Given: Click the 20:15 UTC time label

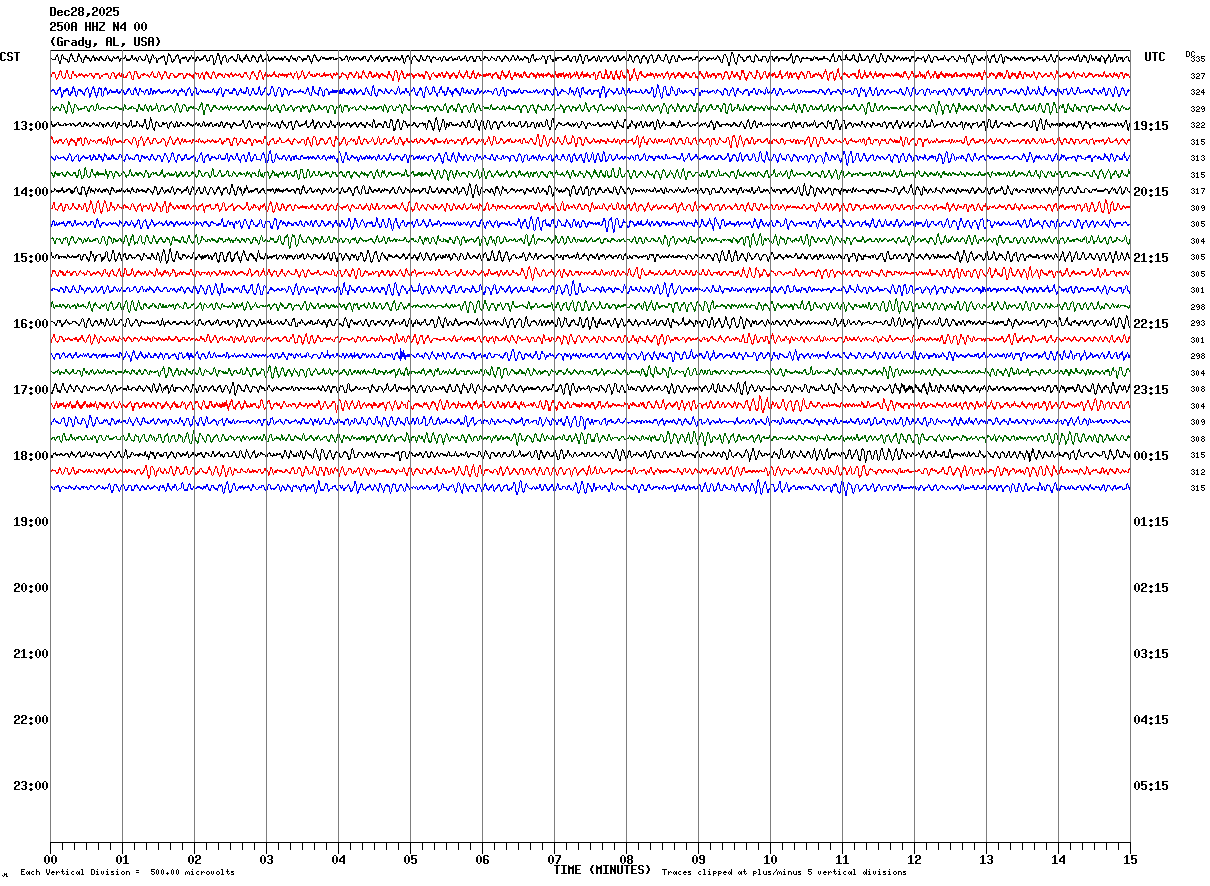Looking at the screenshot, I should point(1151,192).
